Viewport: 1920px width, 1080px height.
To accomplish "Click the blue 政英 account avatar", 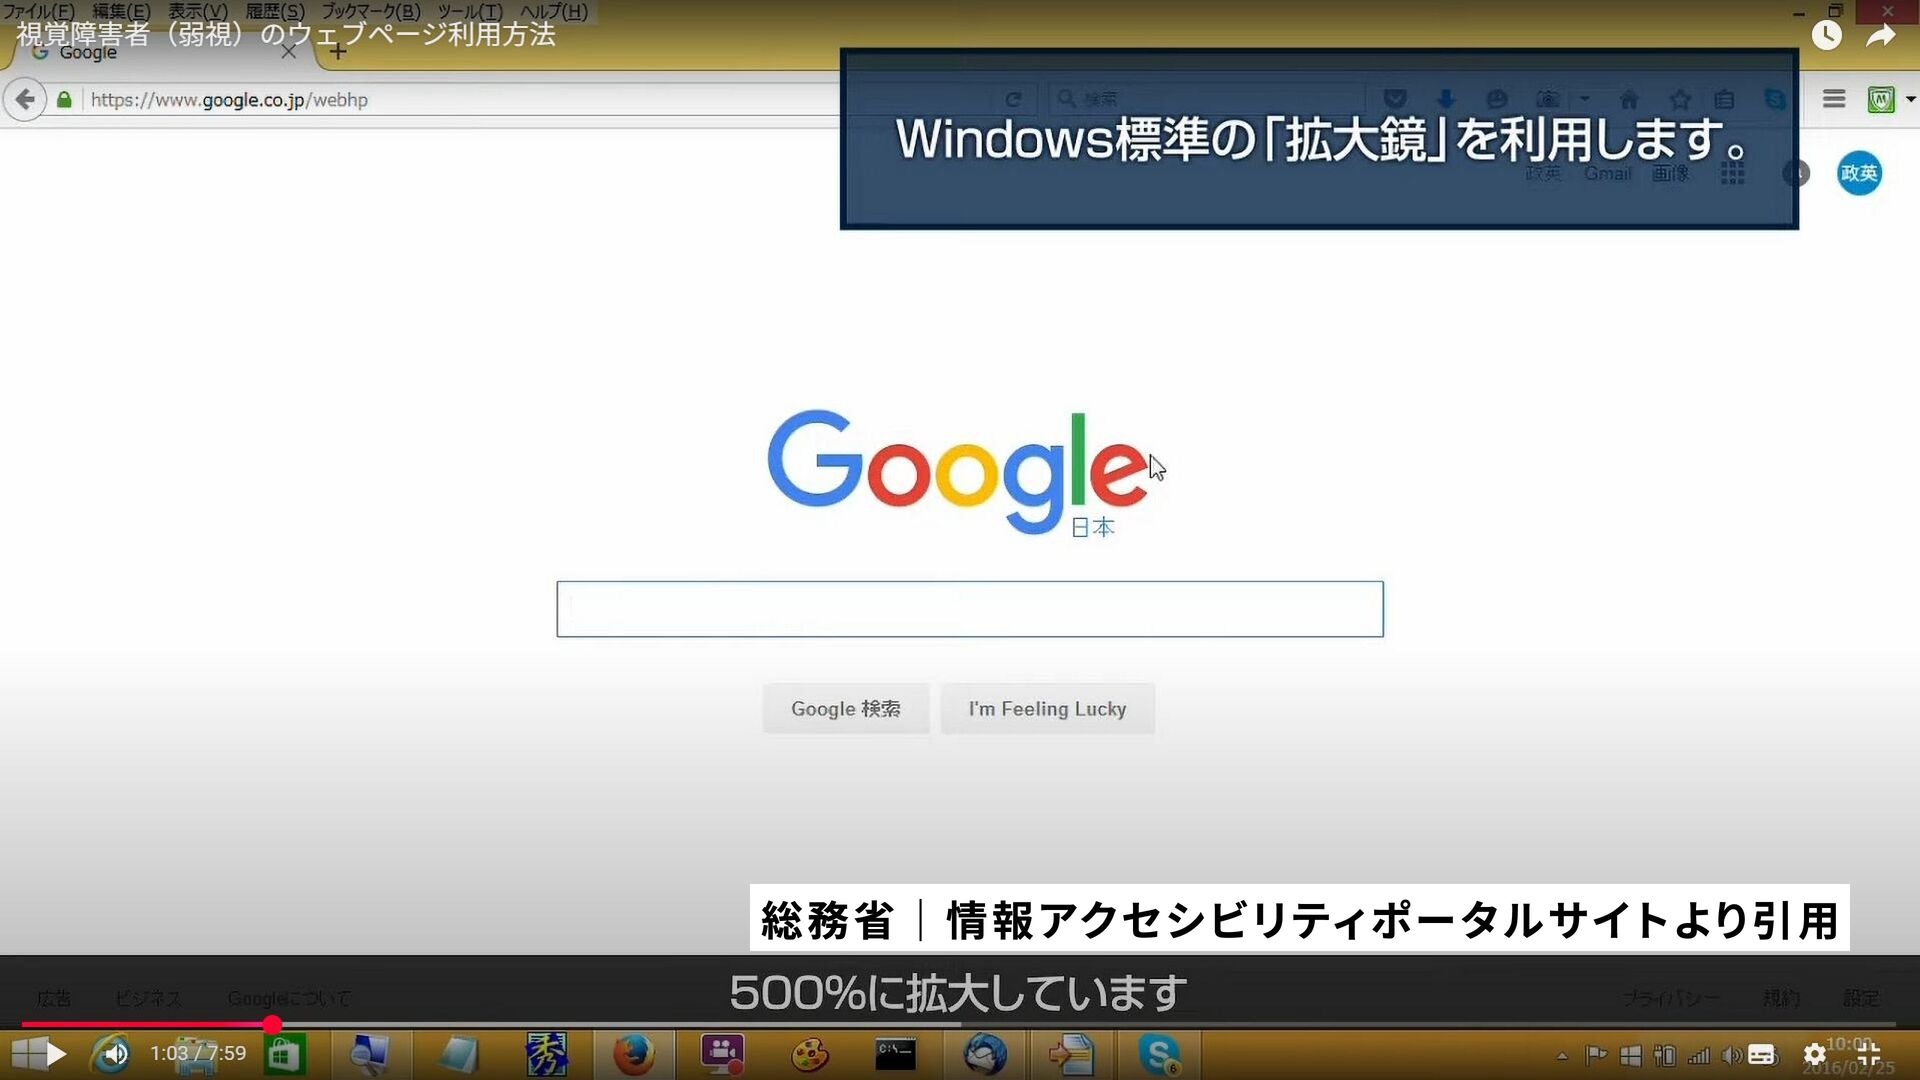I will 1859,173.
